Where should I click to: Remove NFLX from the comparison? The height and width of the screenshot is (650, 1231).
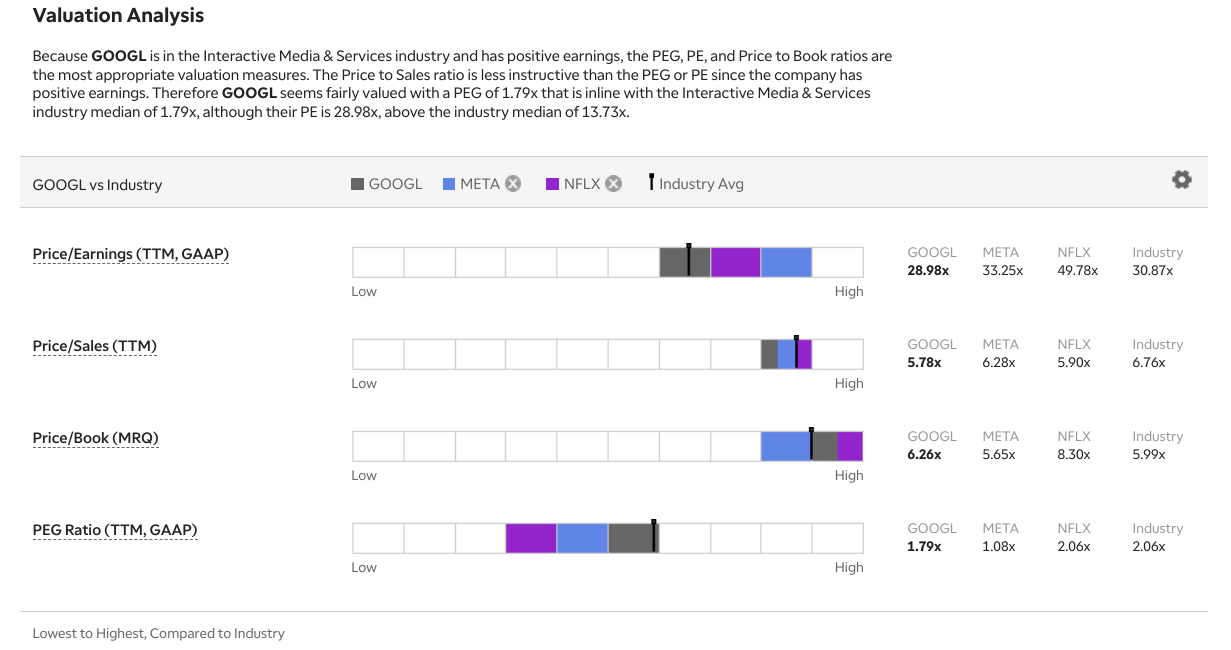[x=614, y=184]
